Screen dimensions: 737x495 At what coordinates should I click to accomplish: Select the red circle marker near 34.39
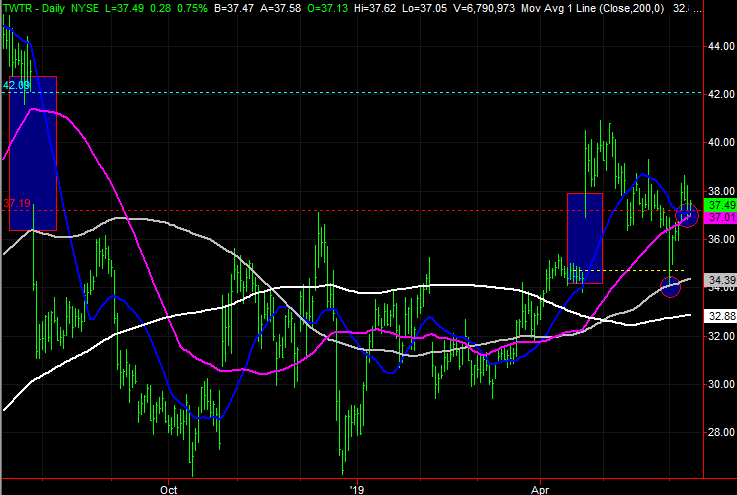click(x=671, y=287)
